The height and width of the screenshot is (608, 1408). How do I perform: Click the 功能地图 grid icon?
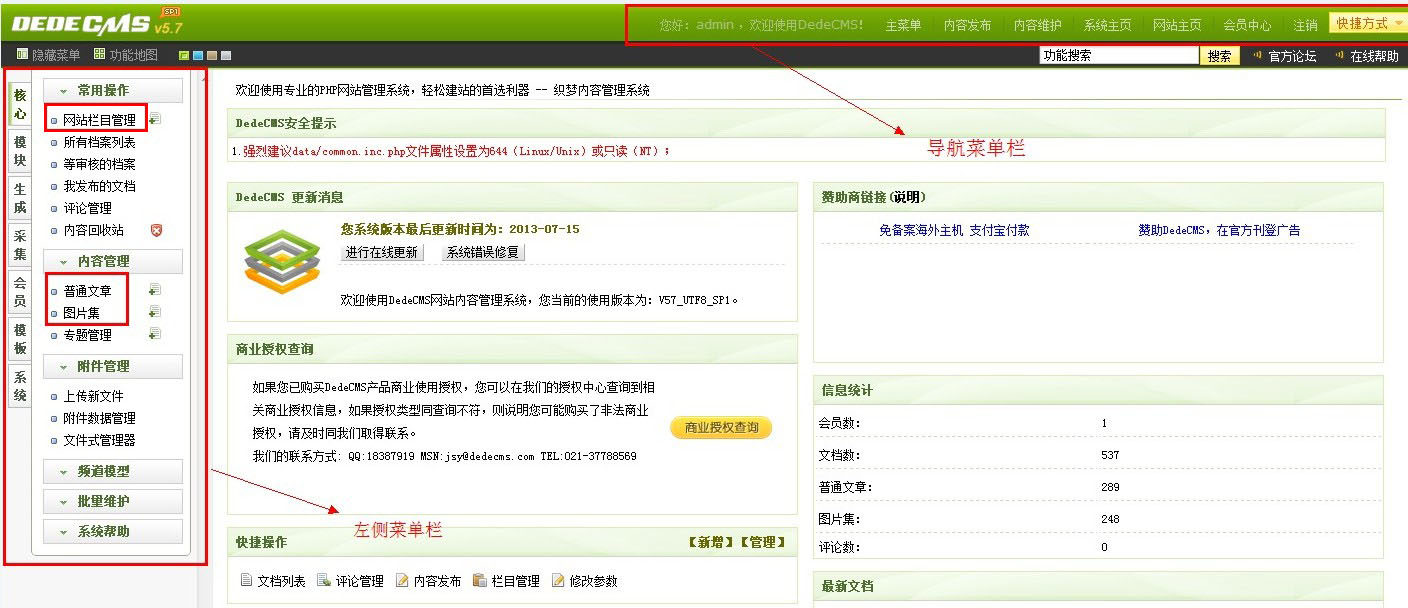[x=100, y=55]
